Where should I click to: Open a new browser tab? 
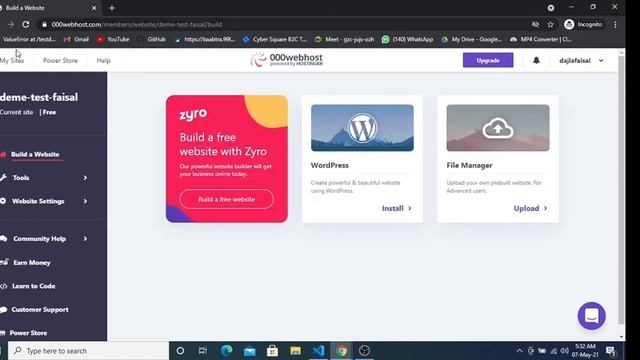(x=112, y=8)
